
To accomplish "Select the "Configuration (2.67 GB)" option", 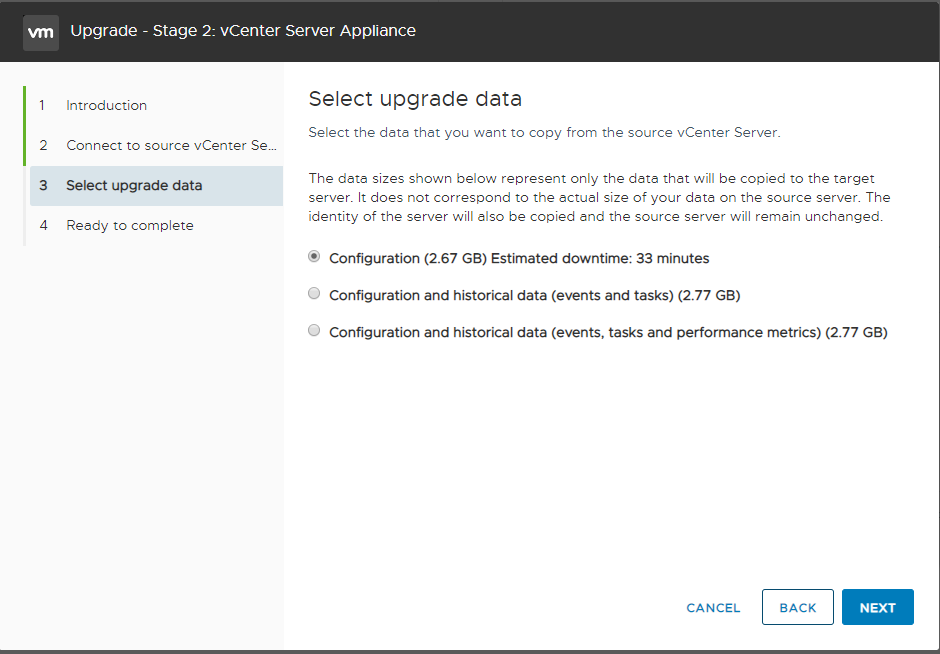I will pos(313,256).
